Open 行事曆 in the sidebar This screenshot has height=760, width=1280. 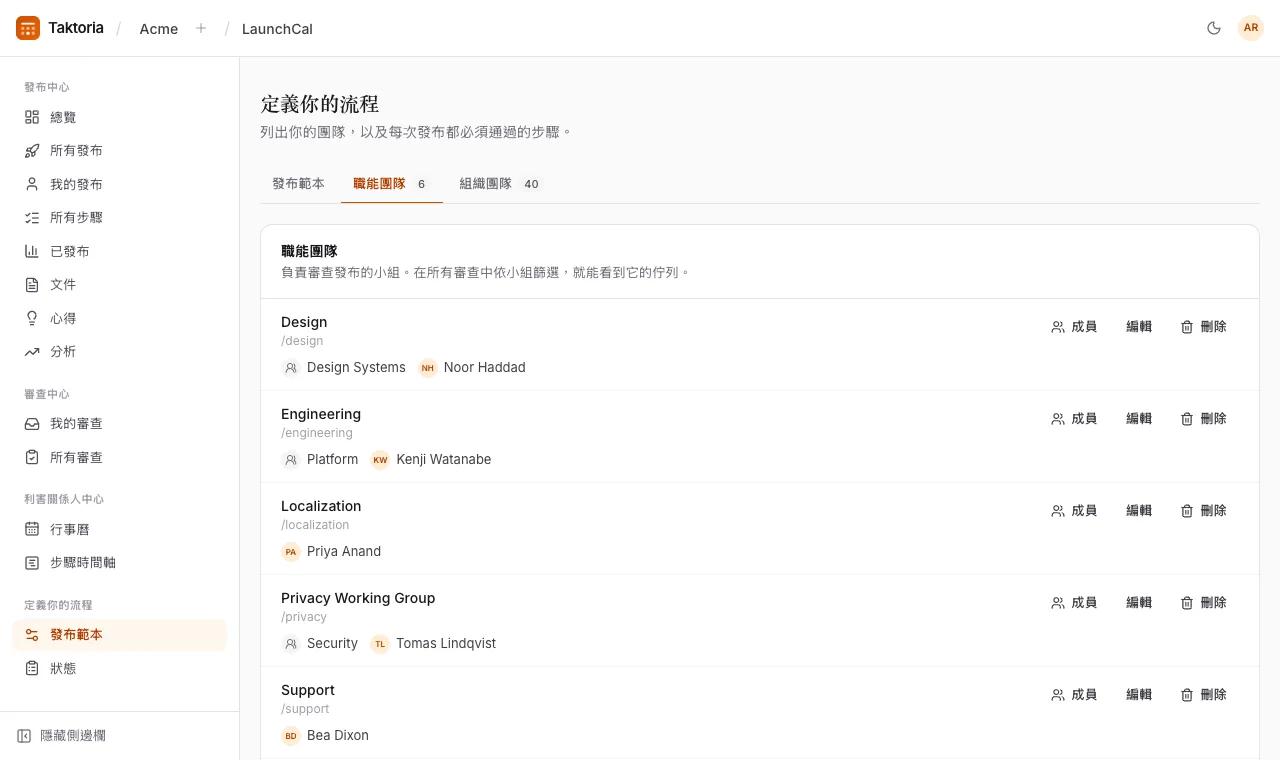pyautogui.click(x=120, y=529)
